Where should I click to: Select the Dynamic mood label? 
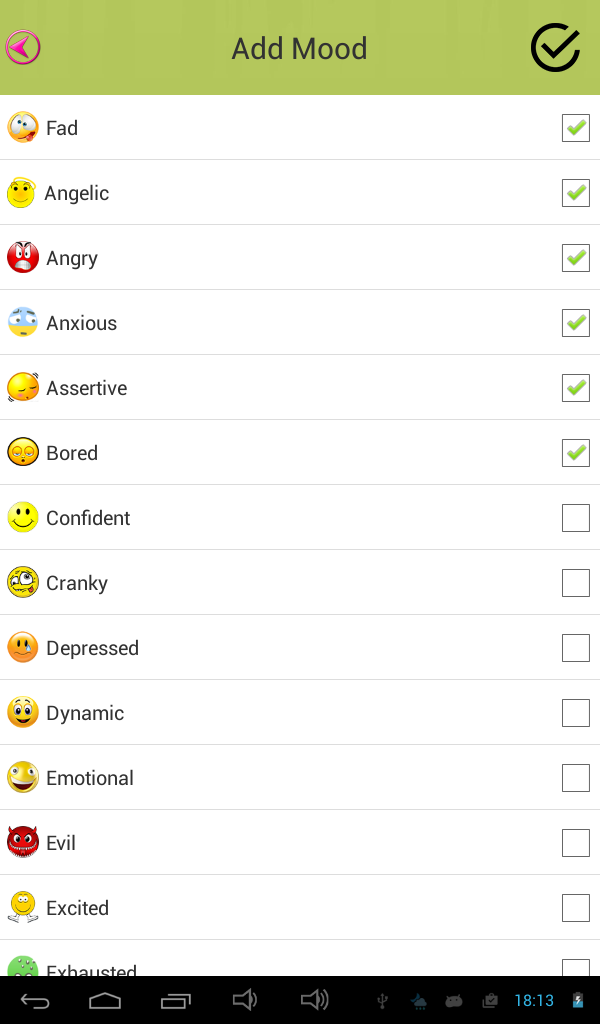[85, 713]
